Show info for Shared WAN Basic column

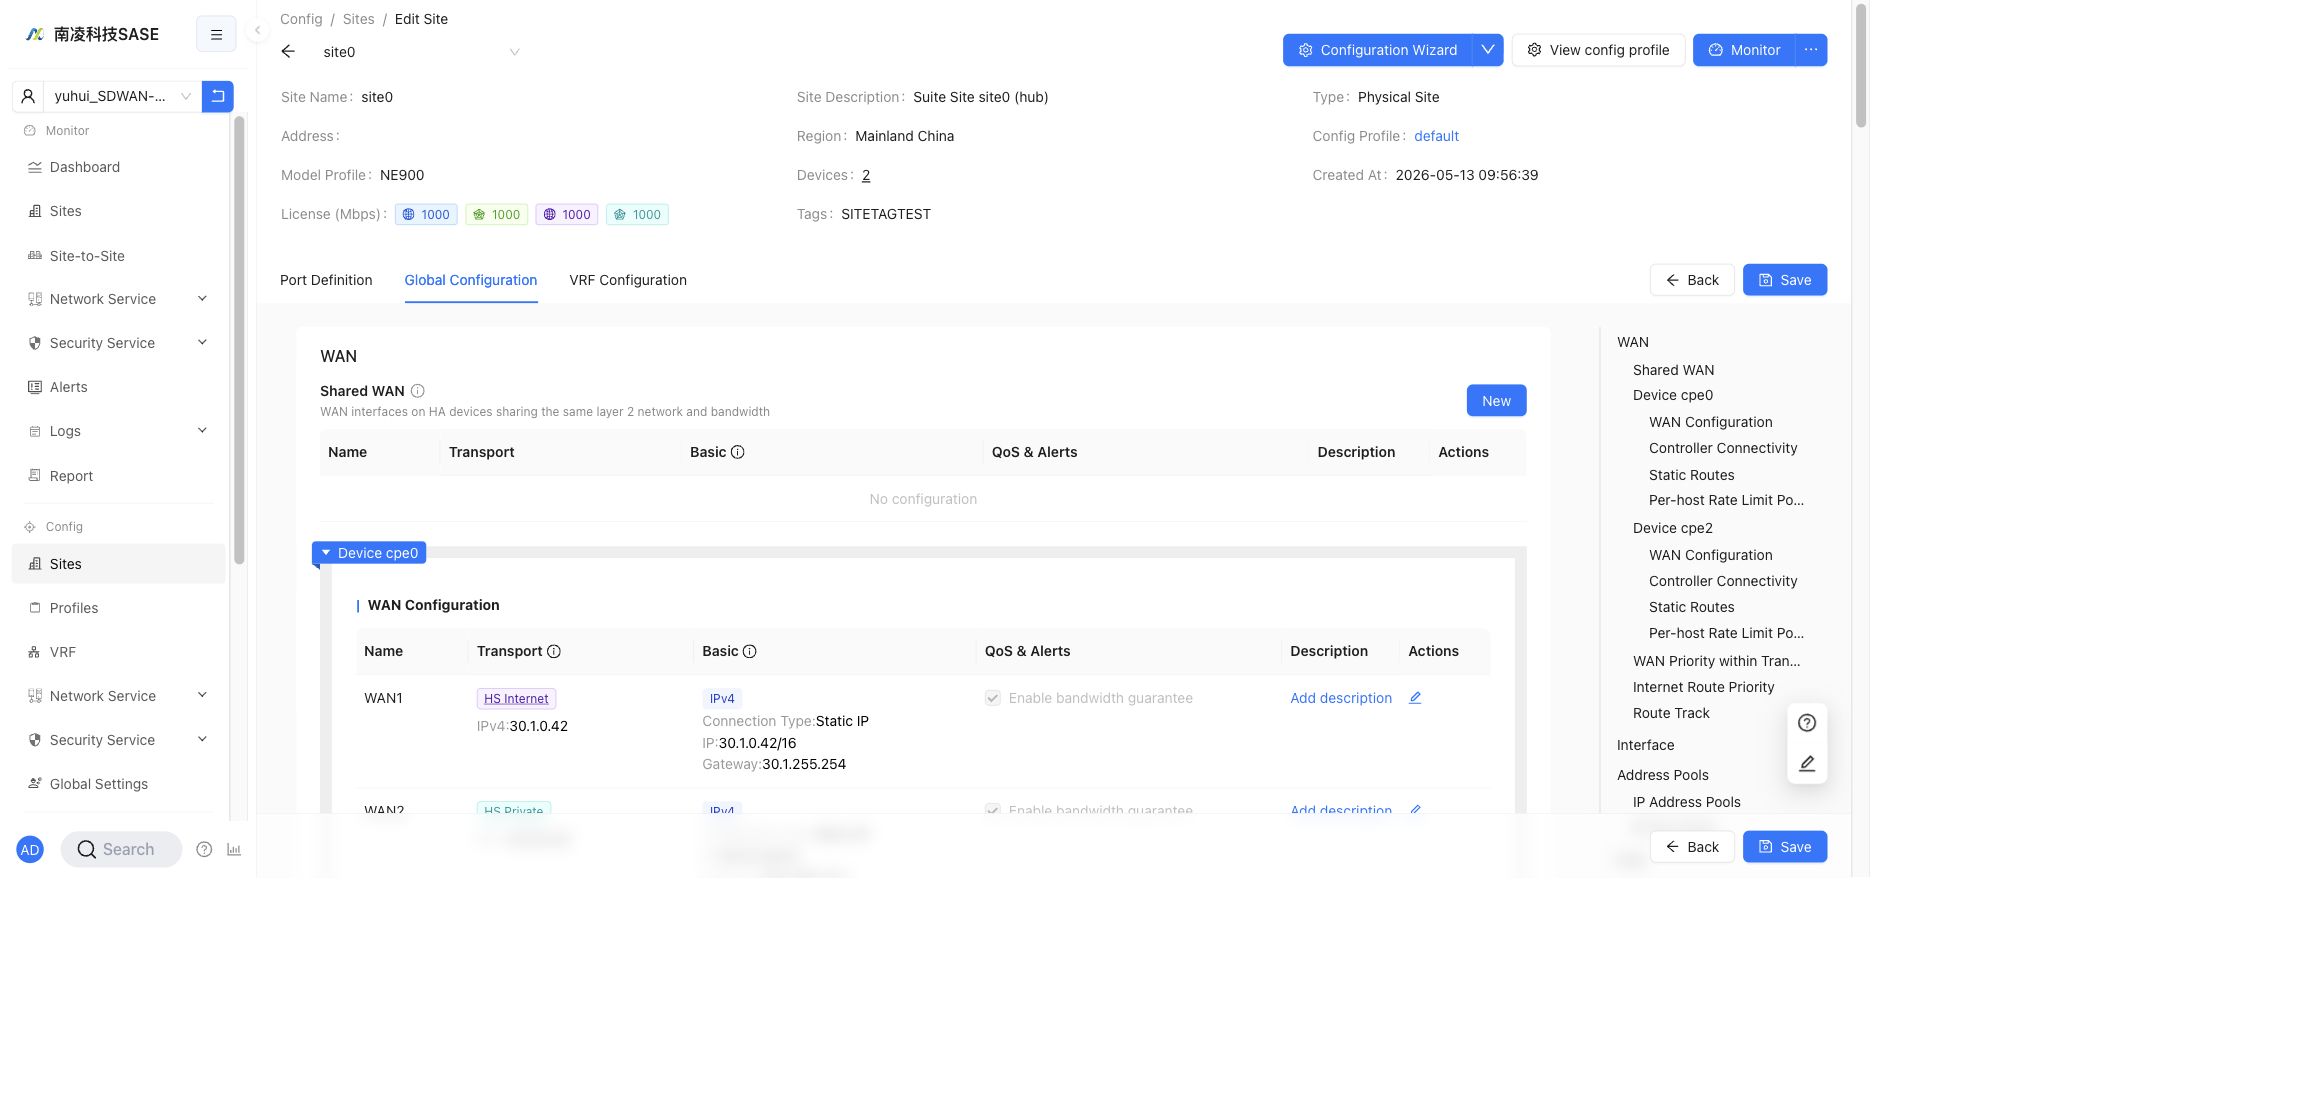click(738, 452)
